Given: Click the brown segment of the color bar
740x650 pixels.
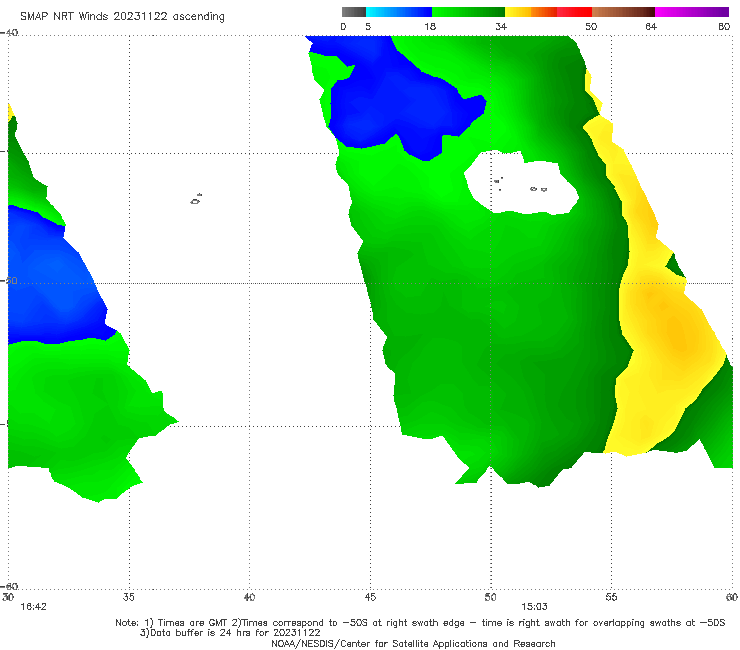Looking at the screenshot, I should coord(623,12).
